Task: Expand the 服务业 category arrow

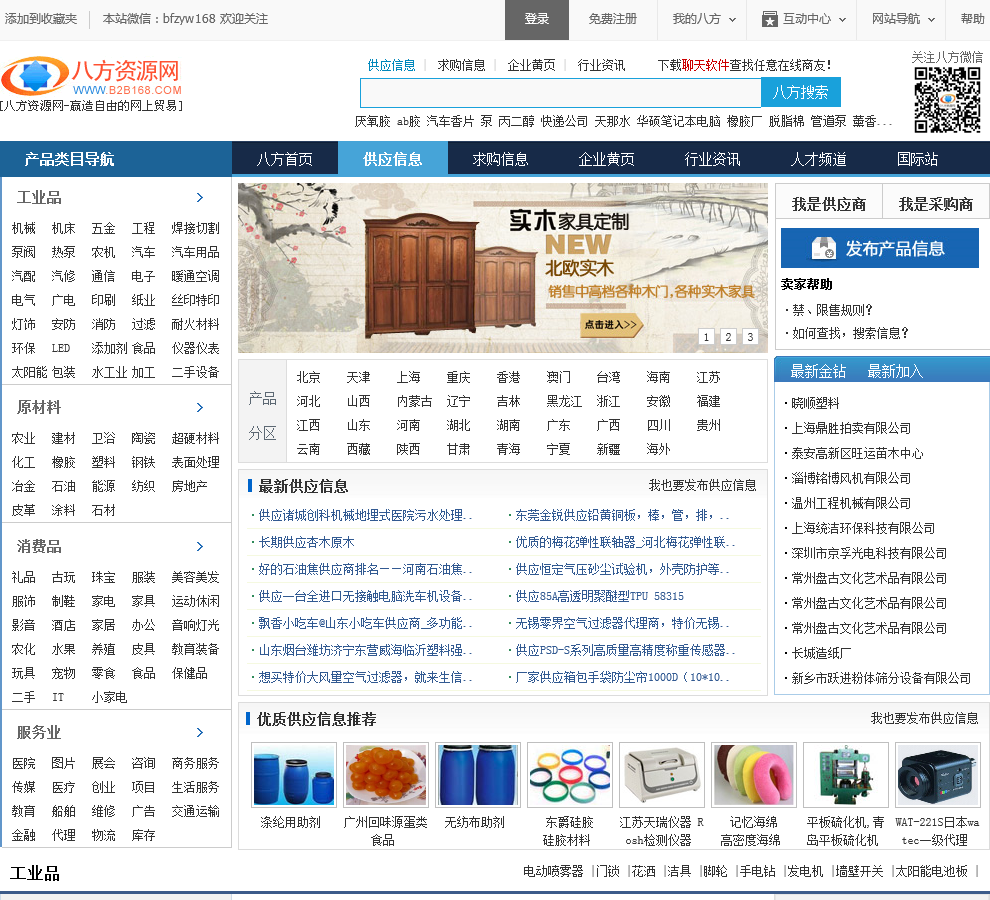Action: tap(200, 733)
